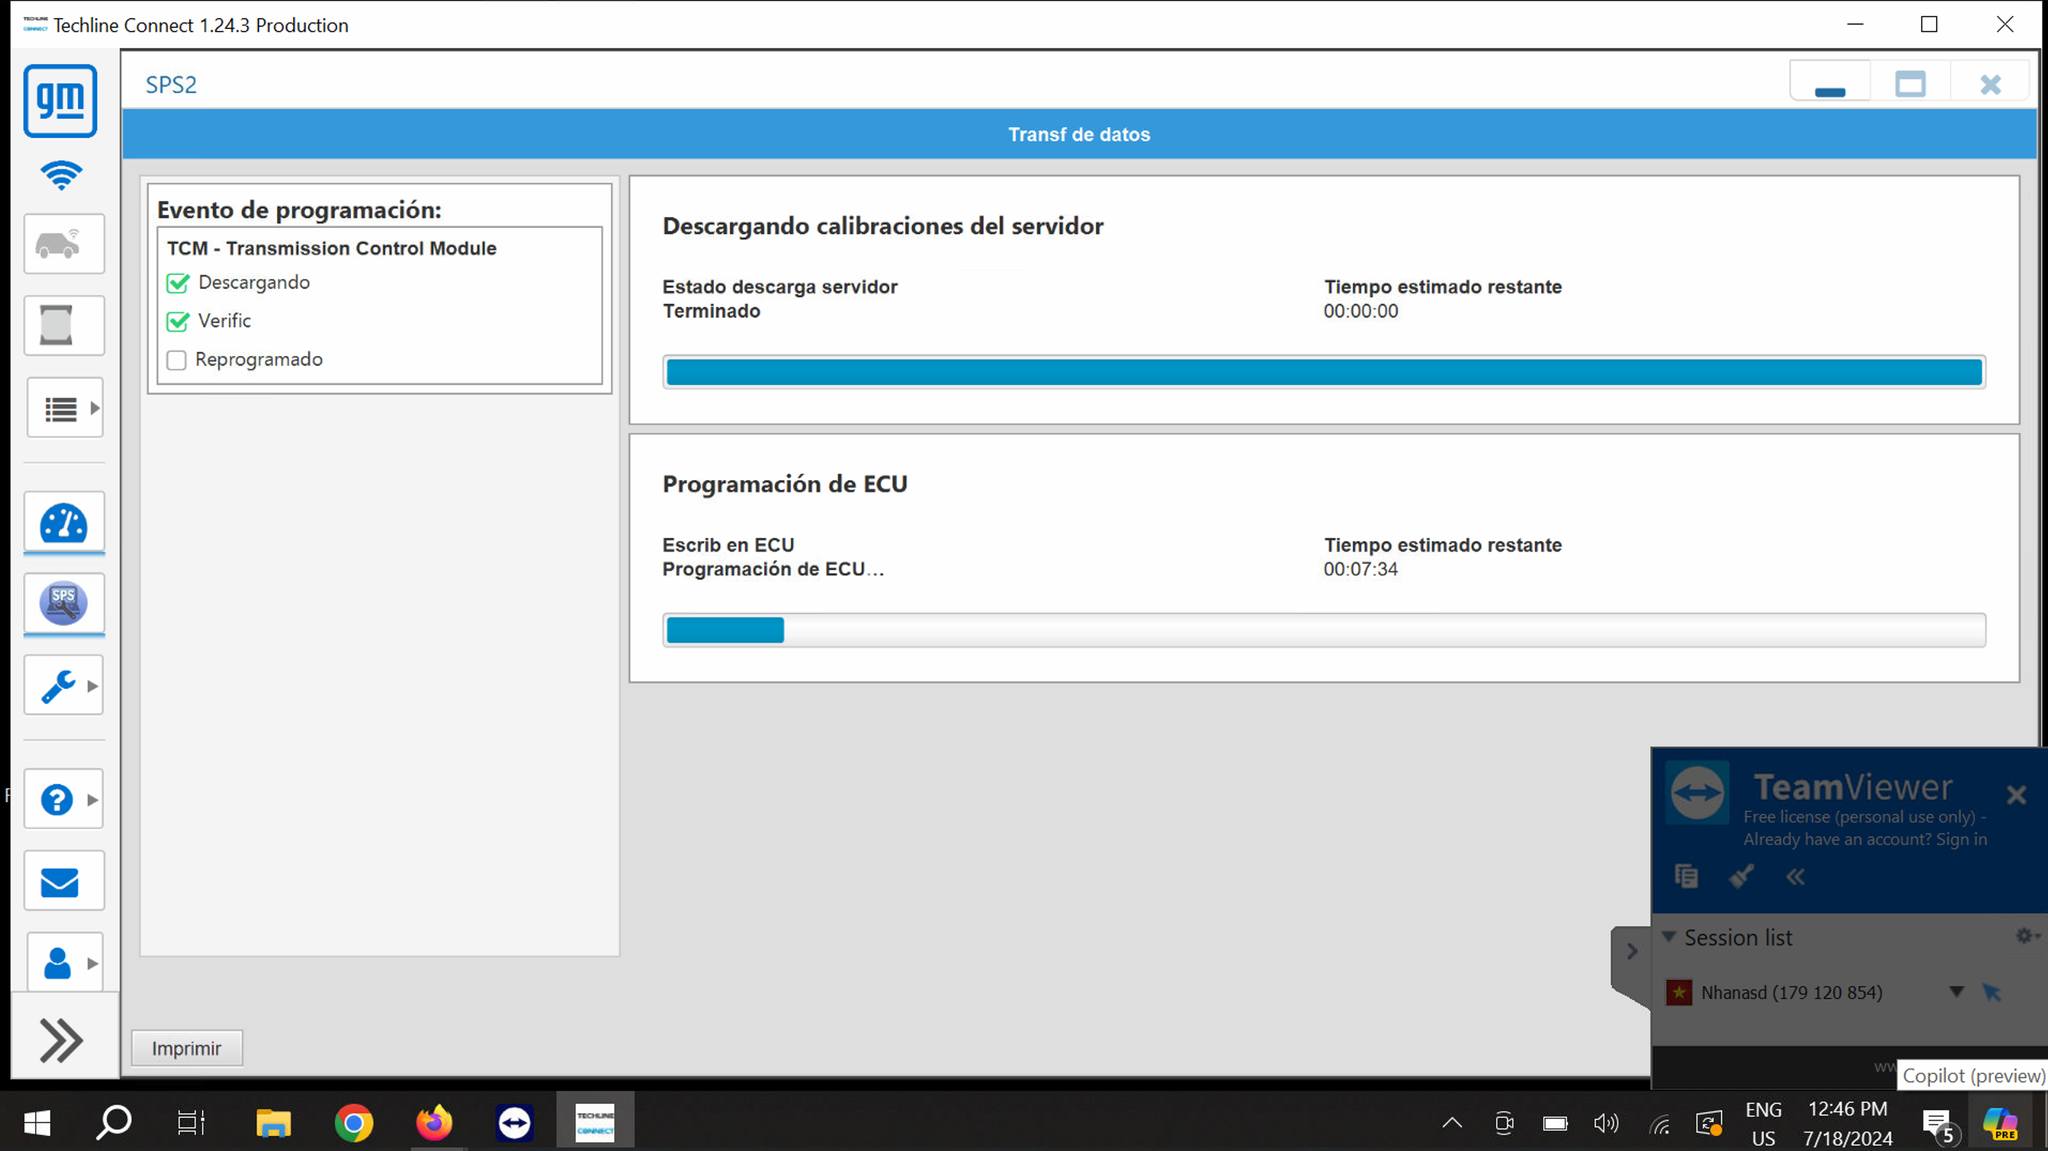2048x1151 pixels.
Task: Open File Explorer from the taskbar
Action: click(272, 1123)
